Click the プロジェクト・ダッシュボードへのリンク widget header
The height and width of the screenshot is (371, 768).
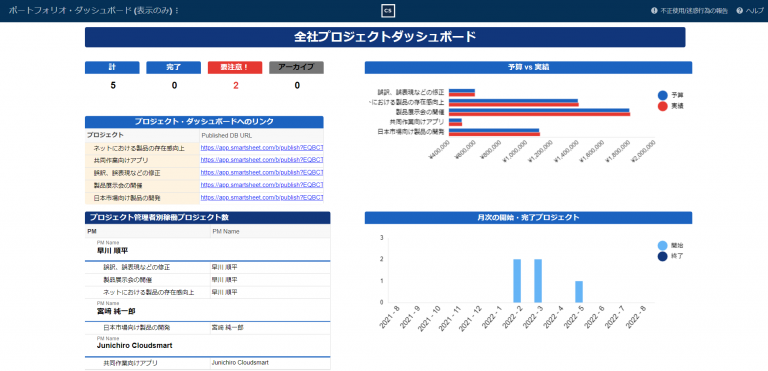[204, 122]
